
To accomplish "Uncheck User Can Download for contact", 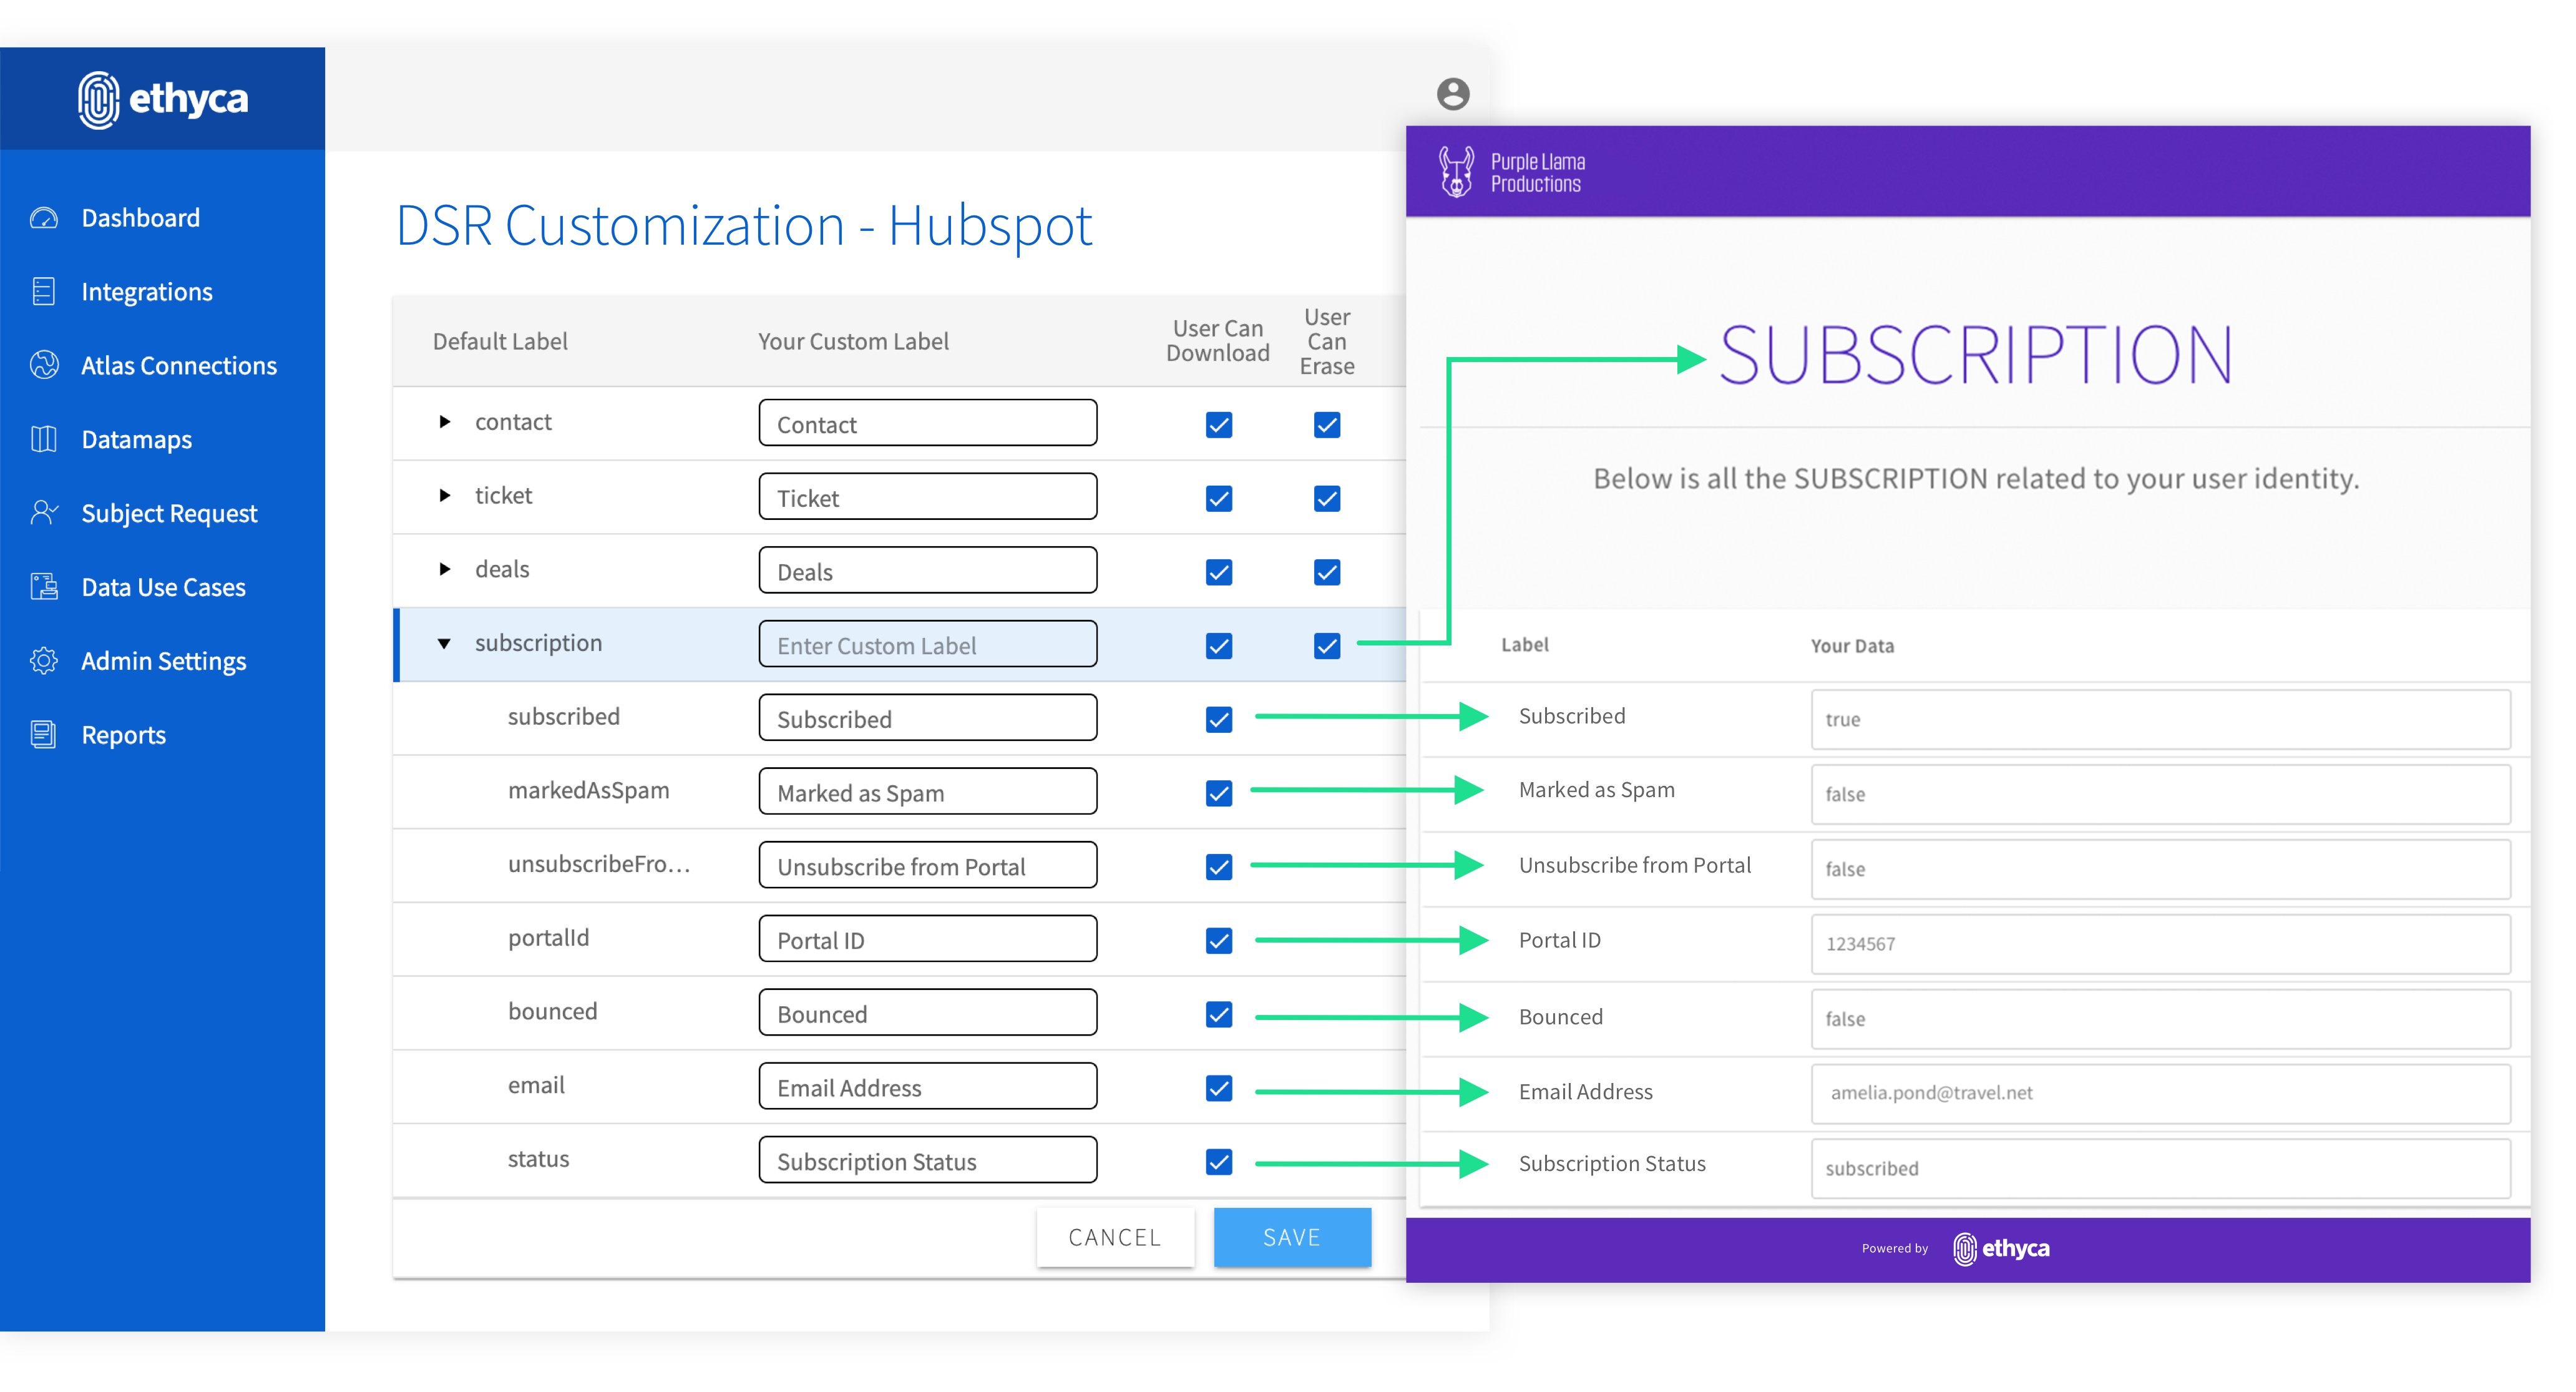I will pyautogui.click(x=1218, y=425).
